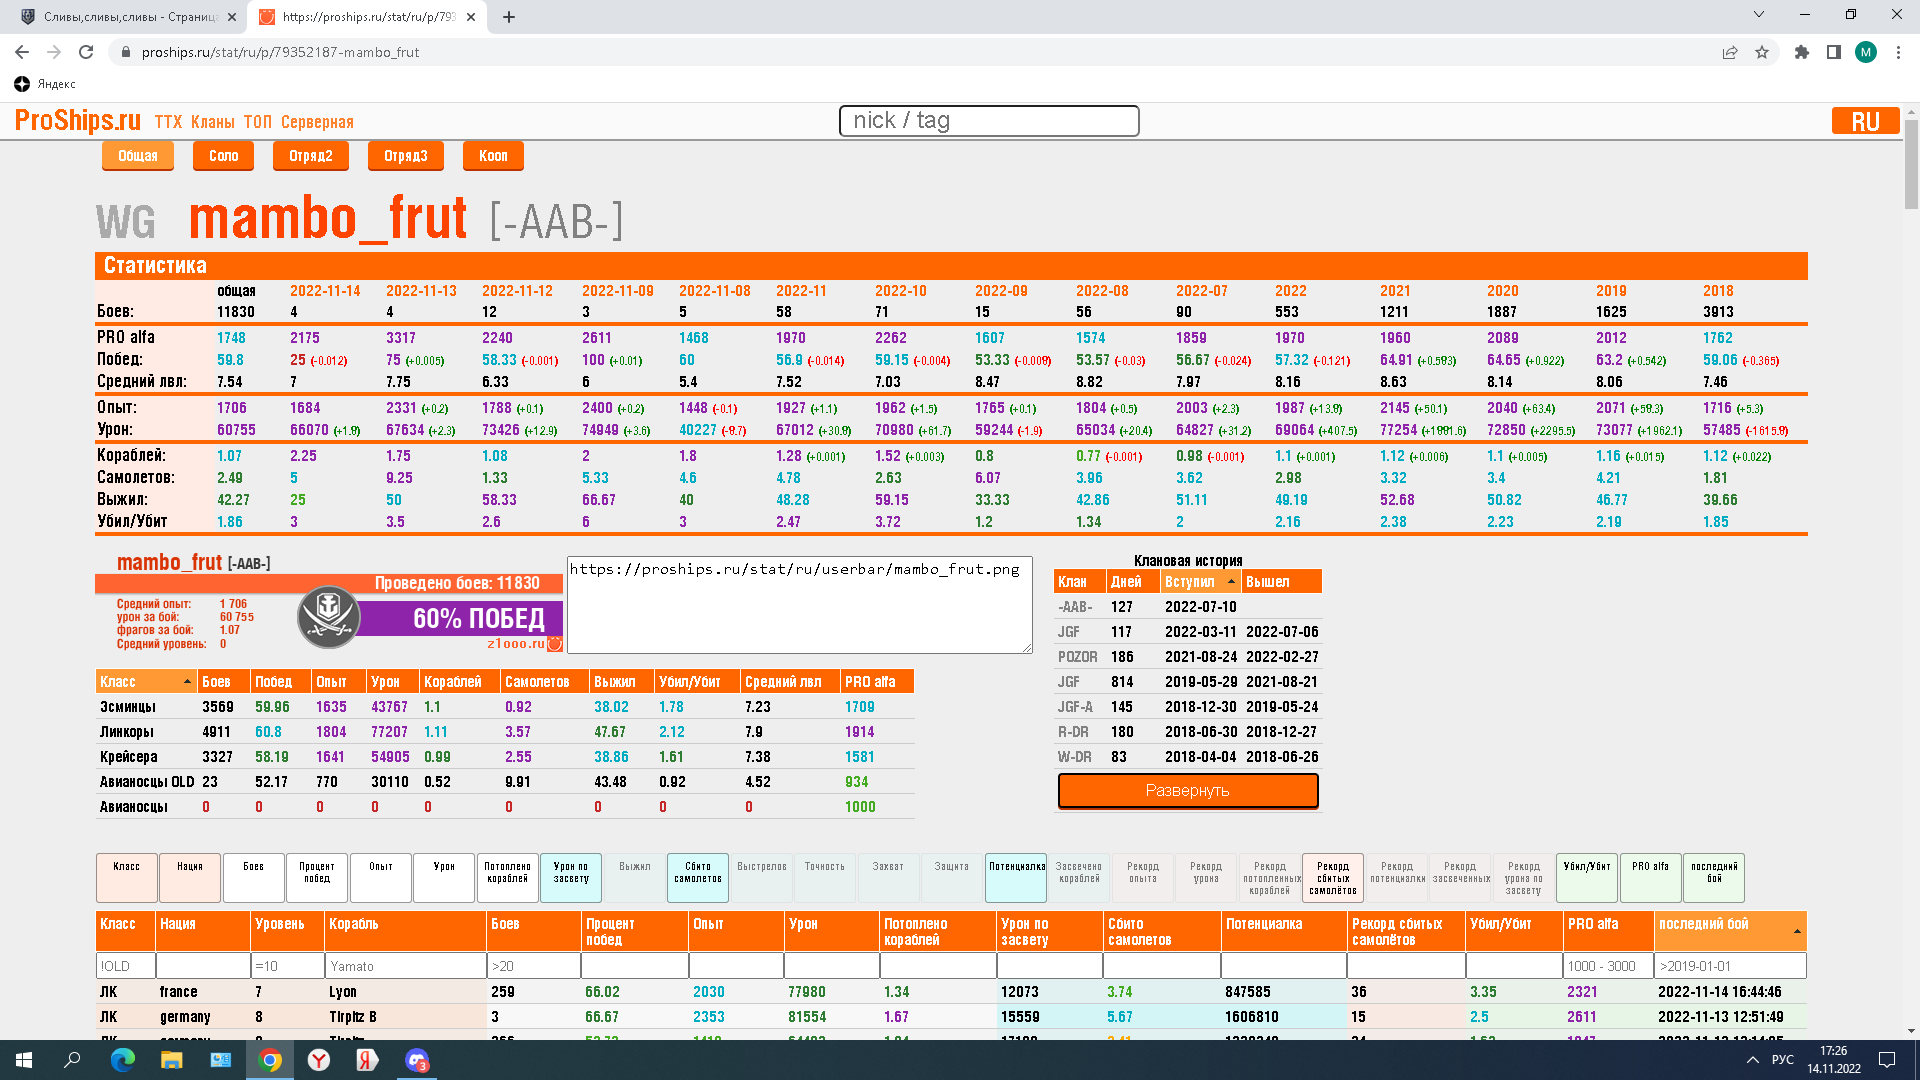Open a new browser tab with the plus icon
This screenshot has height=1080, width=1920.
click(509, 17)
